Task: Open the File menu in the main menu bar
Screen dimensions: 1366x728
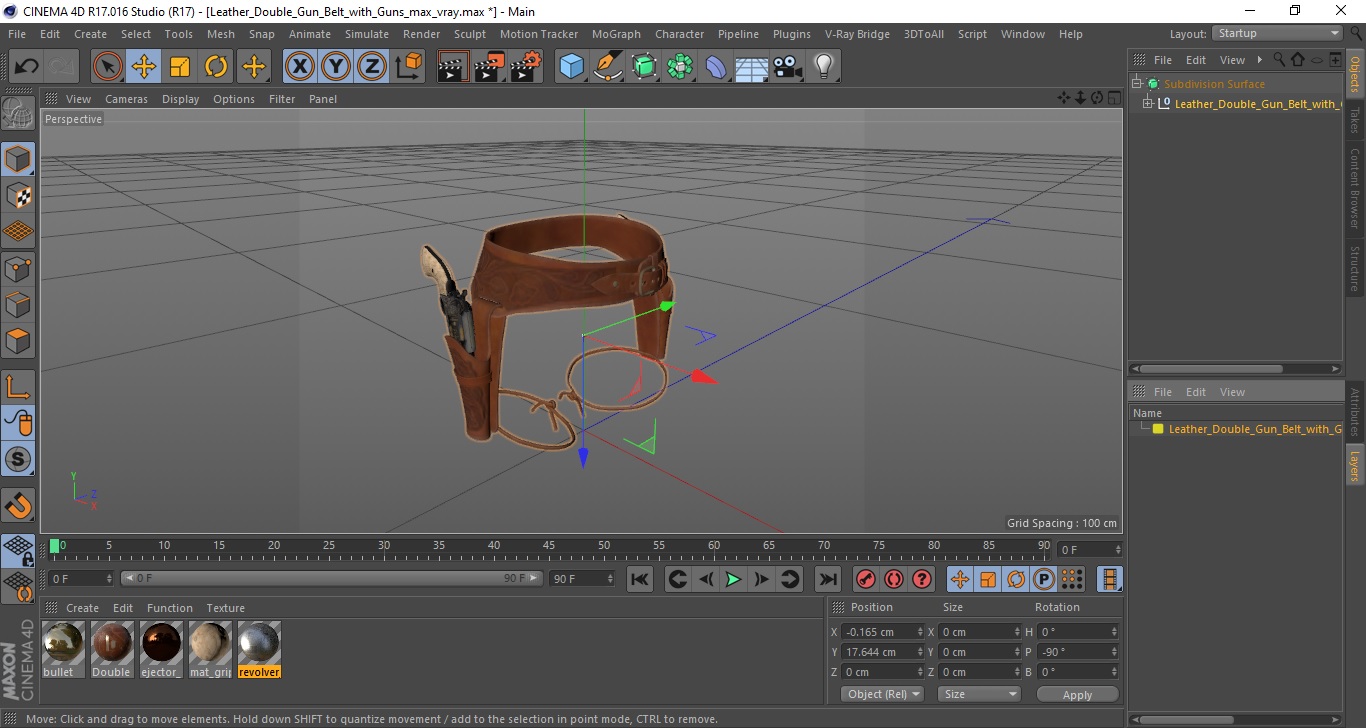Action: coord(17,34)
